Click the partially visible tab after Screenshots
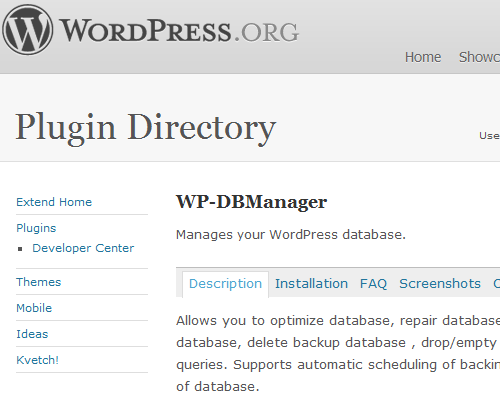The image size is (500, 400). pyautogui.click(x=497, y=284)
